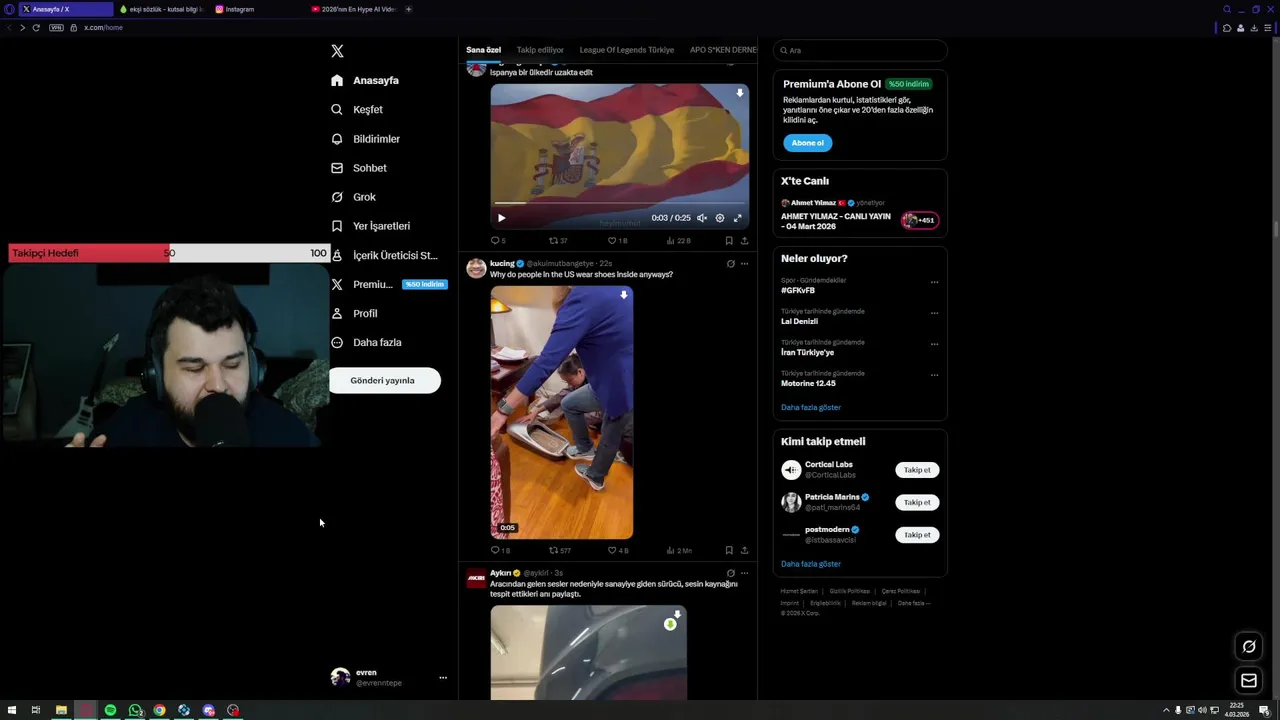Reload the page in browser toolbar
The width and height of the screenshot is (1280, 720).
pyautogui.click(x=36, y=28)
